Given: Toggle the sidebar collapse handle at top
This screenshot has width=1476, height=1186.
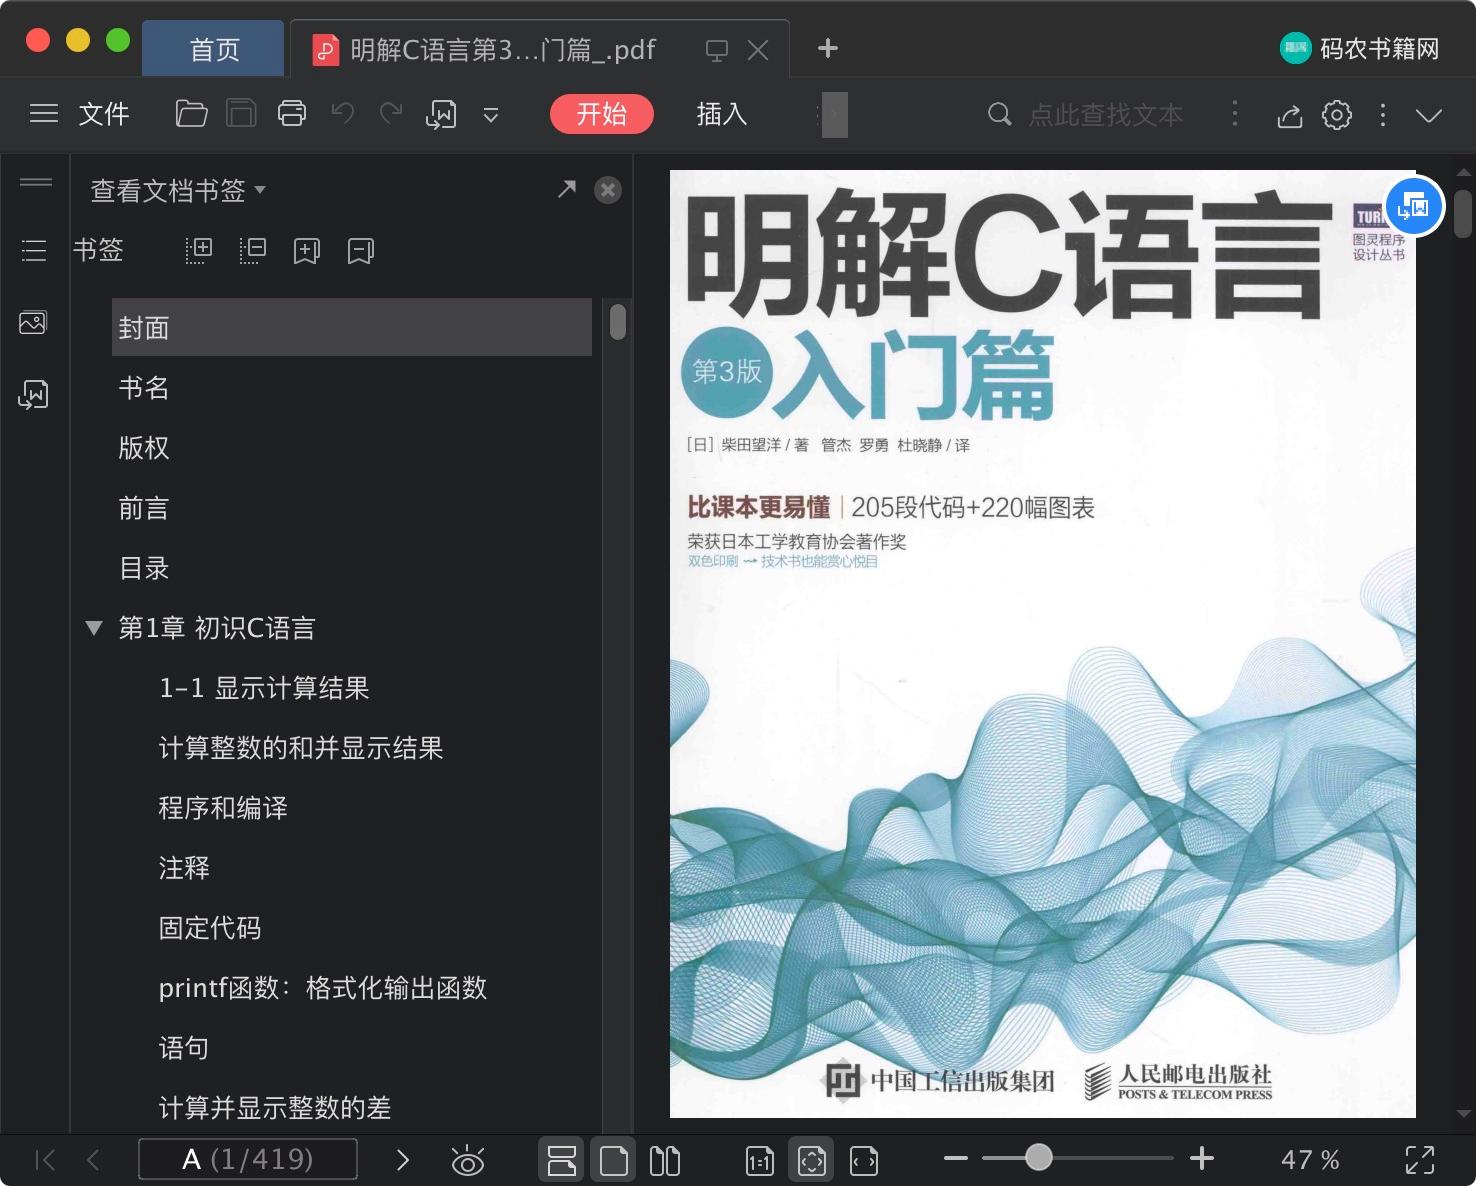Looking at the screenshot, I should tap(36, 182).
